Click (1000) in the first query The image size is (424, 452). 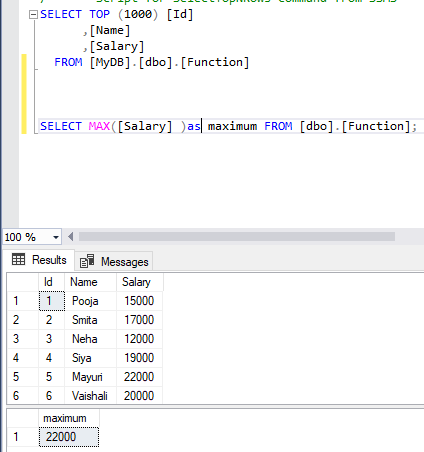click(x=138, y=14)
